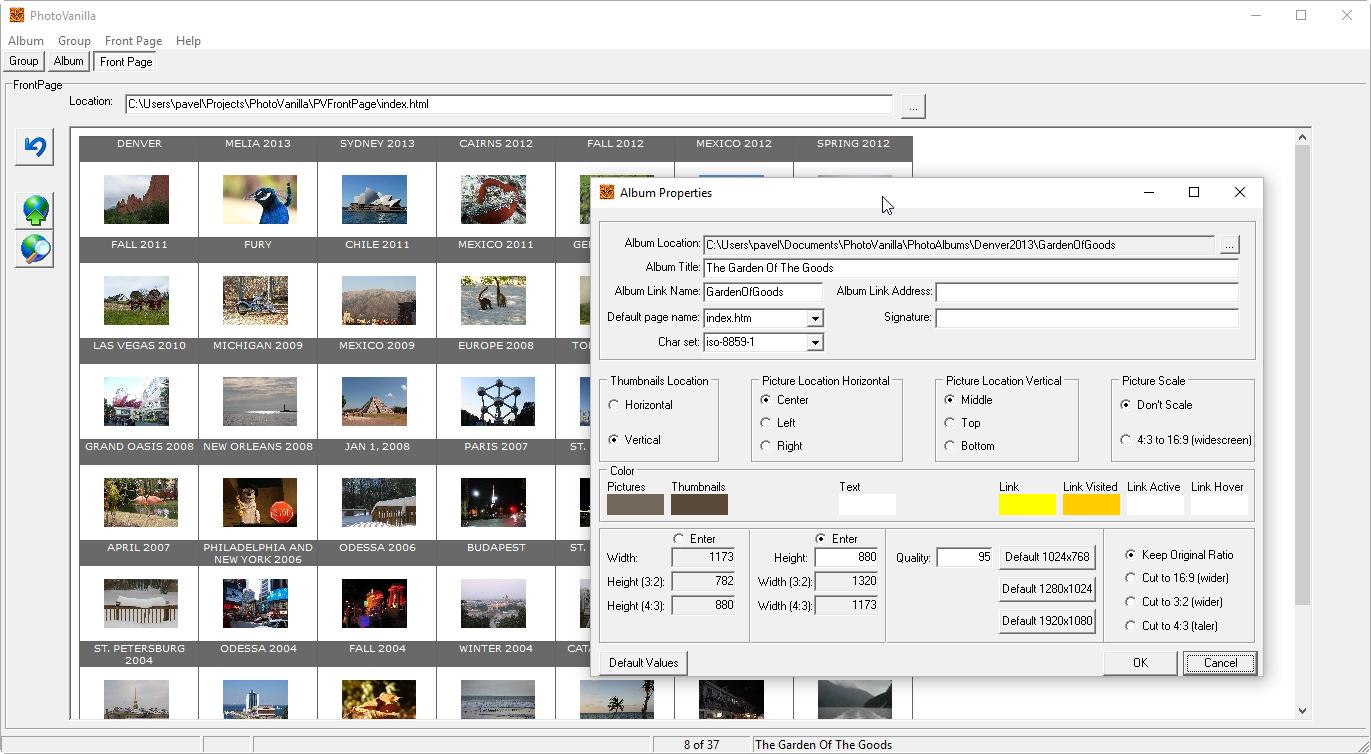The height and width of the screenshot is (754, 1371).
Task: Open the Front Page menu
Action: [x=133, y=41]
